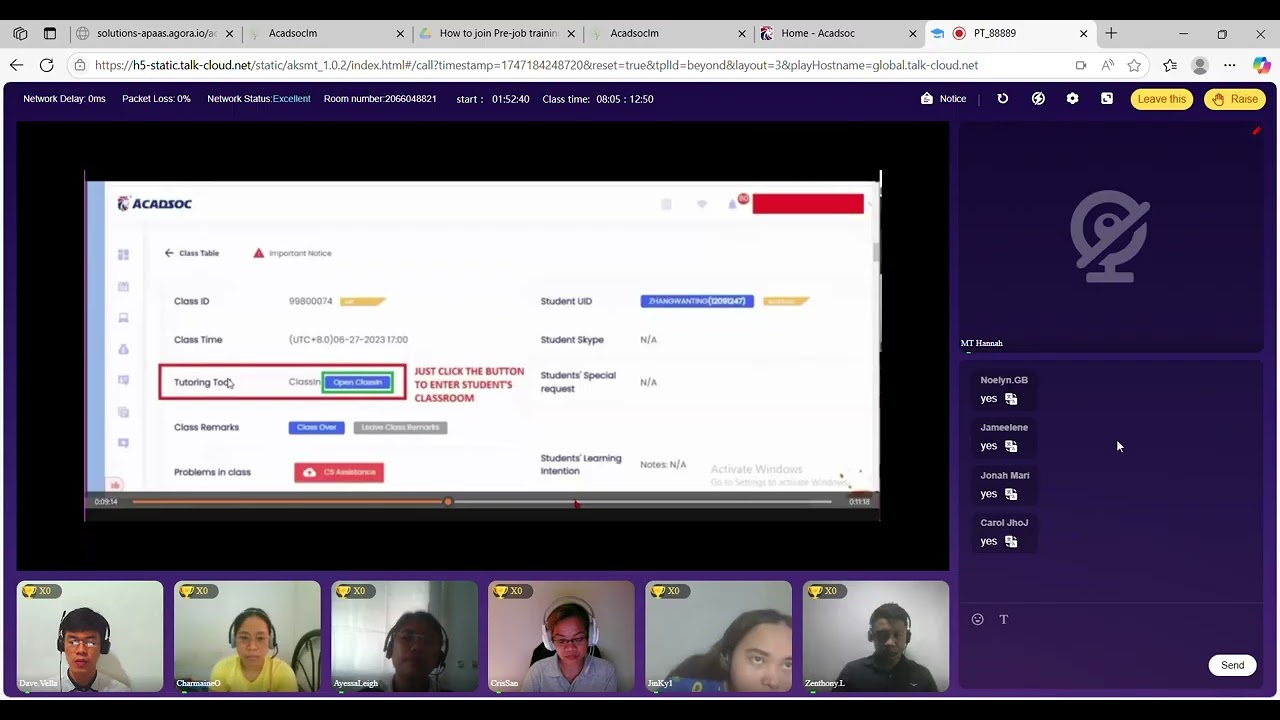Click the lightning bolt network icon
1280x720 pixels.
click(1038, 99)
